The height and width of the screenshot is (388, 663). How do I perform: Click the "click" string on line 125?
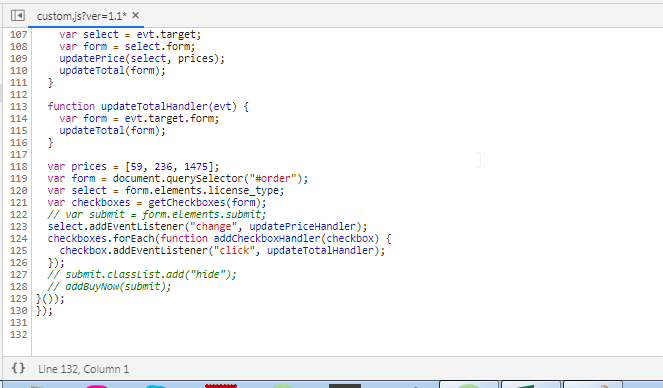coord(232,251)
